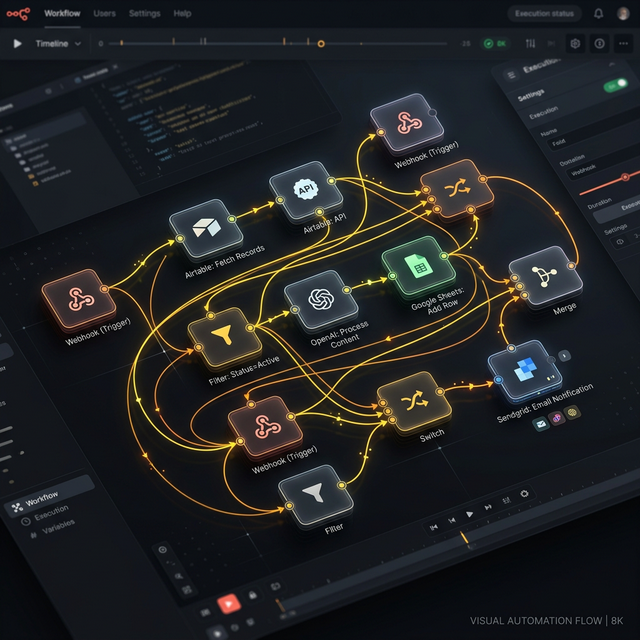The width and height of the screenshot is (640, 640).
Task: Click the lock icon beside the red play button
Action: click(253, 595)
